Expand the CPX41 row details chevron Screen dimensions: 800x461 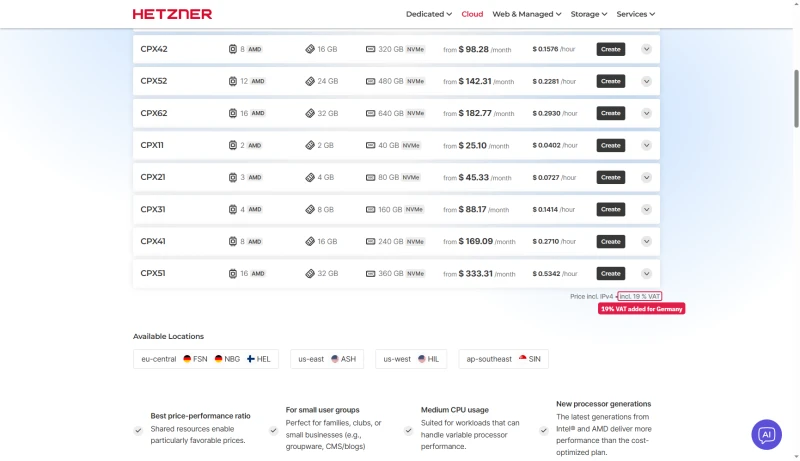click(646, 242)
